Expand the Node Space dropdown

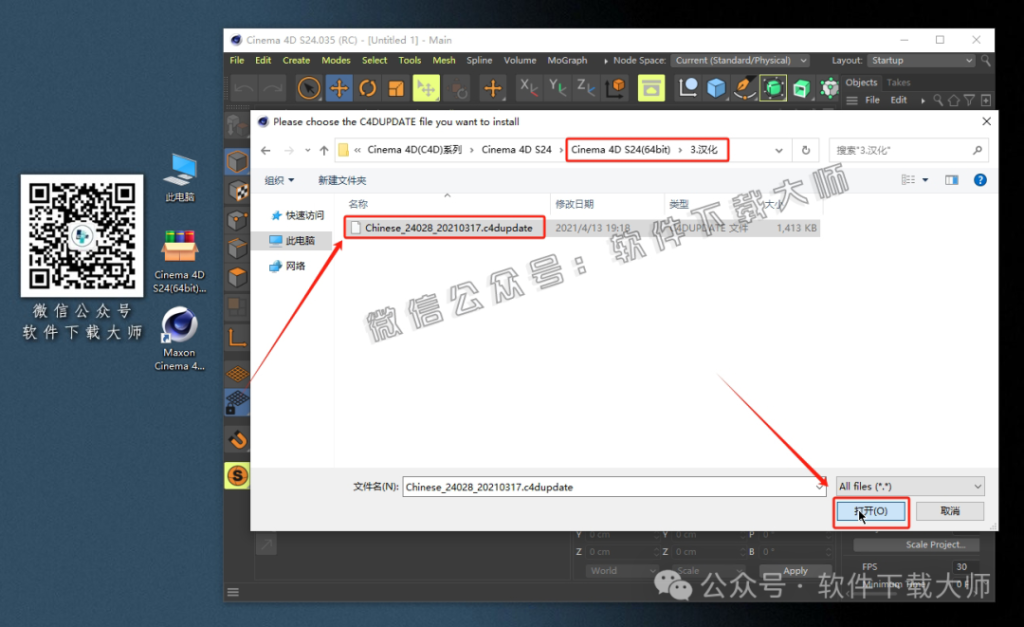pos(739,60)
